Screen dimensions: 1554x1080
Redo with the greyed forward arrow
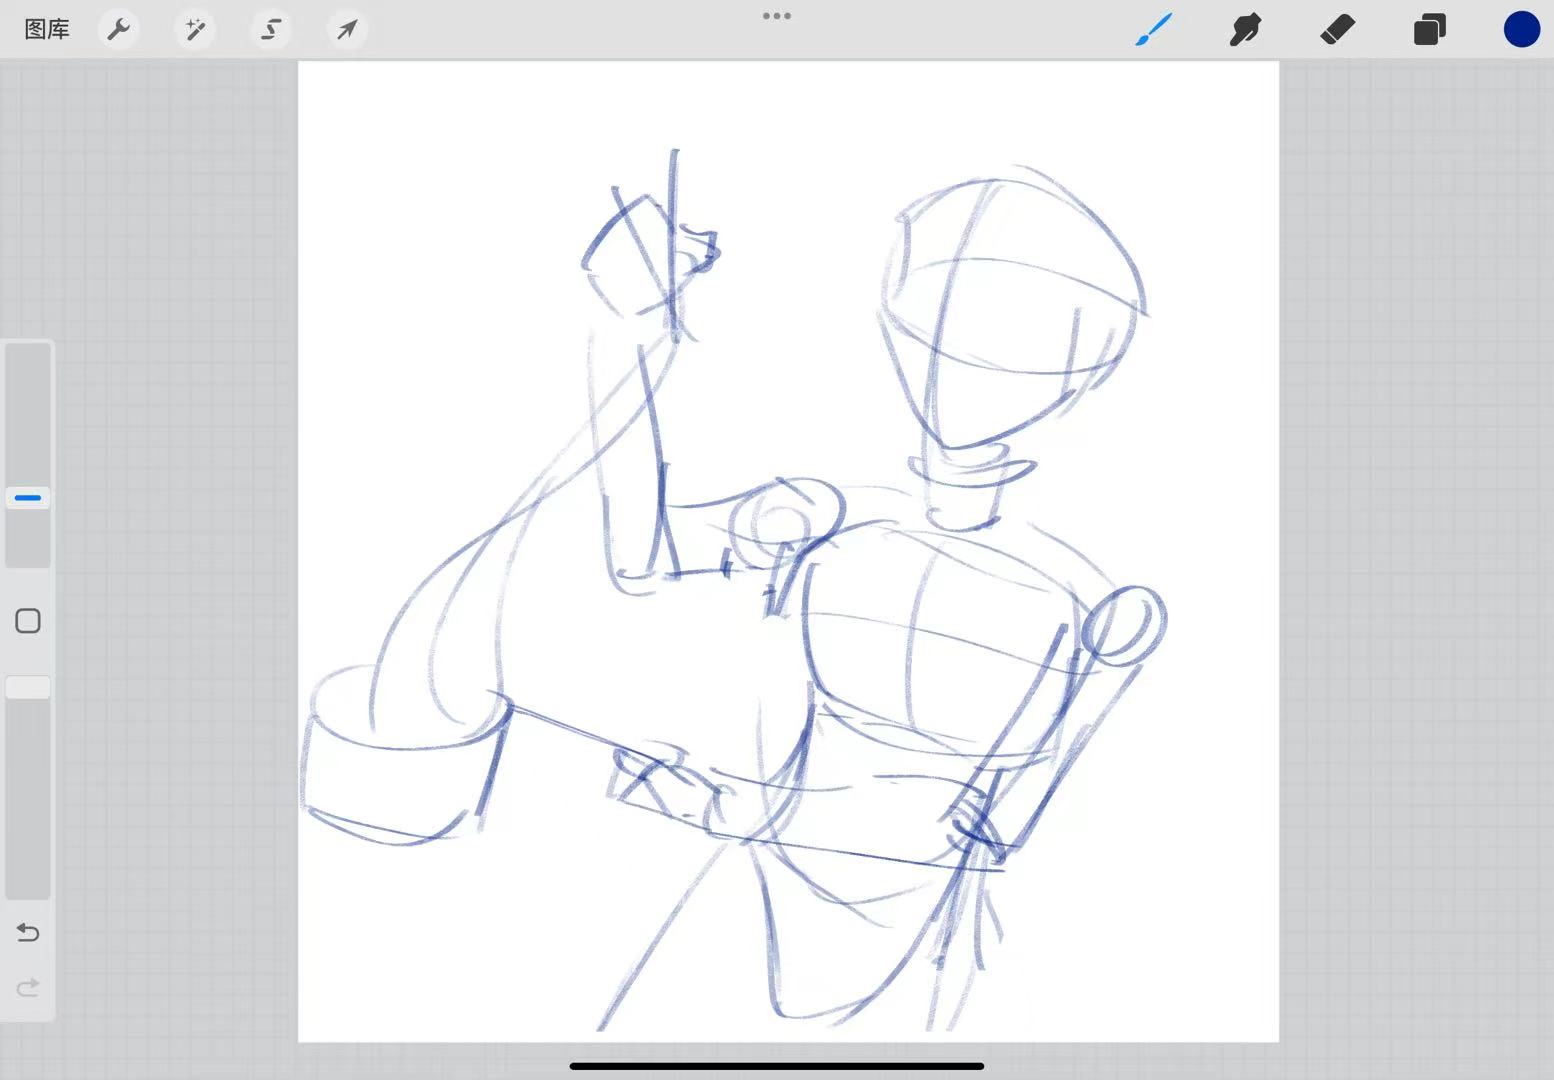pyautogui.click(x=28, y=988)
